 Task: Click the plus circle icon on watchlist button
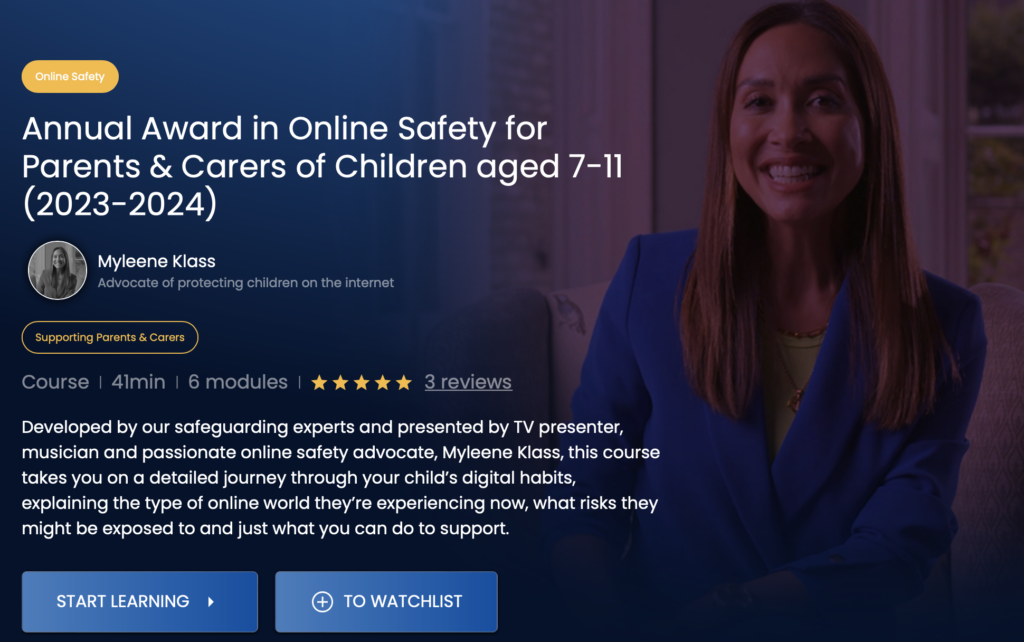point(322,602)
